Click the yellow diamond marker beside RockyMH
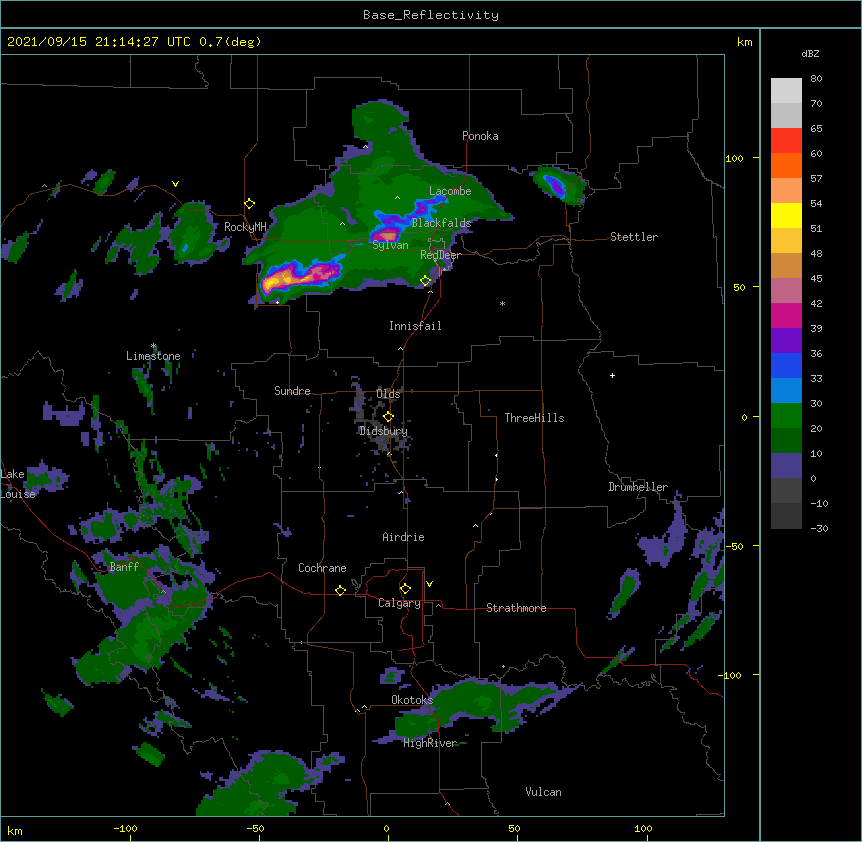Screen dimensions: 862x842 coord(249,204)
